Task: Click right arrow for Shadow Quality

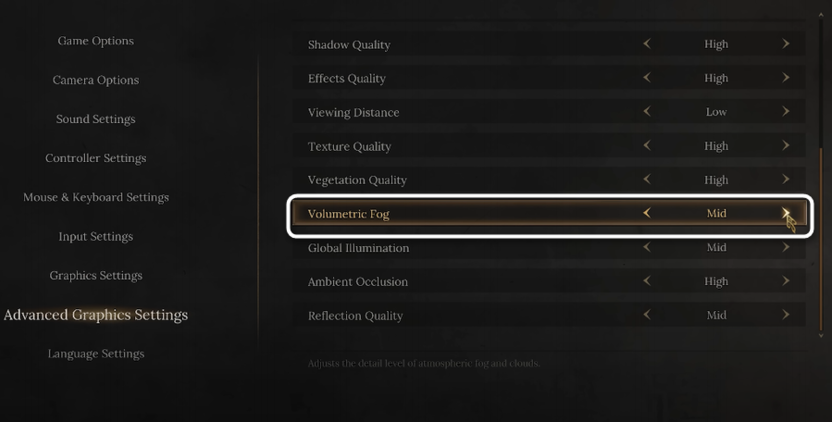Action: click(x=786, y=44)
